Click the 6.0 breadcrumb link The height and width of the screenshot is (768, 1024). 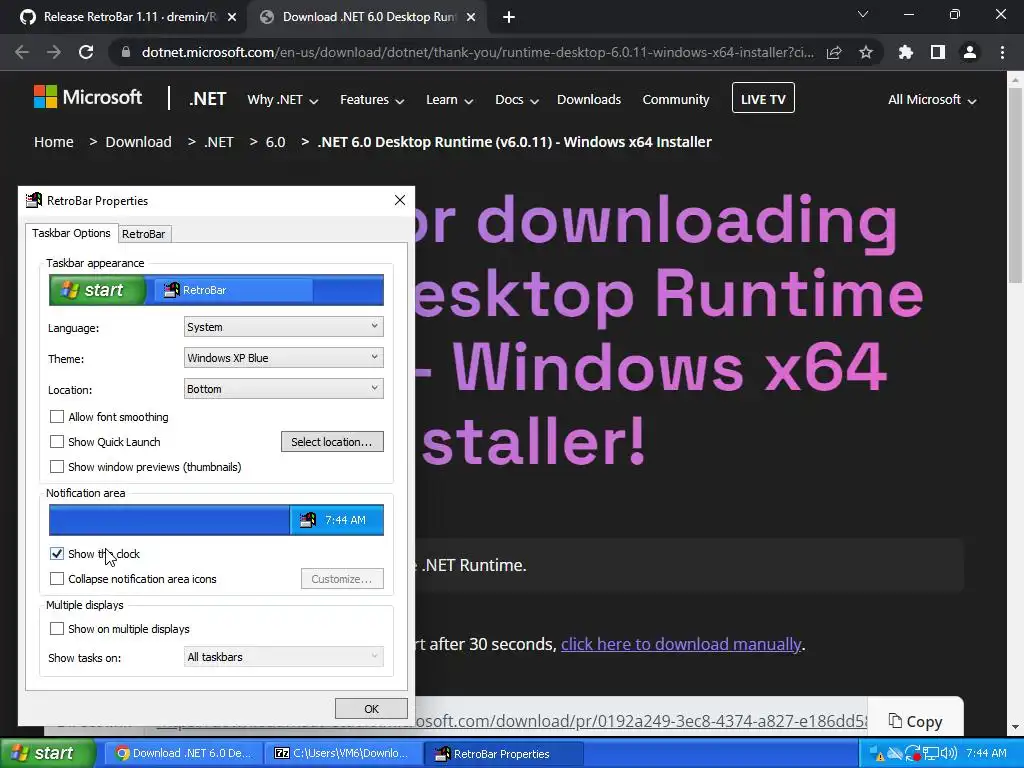click(276, 142)
